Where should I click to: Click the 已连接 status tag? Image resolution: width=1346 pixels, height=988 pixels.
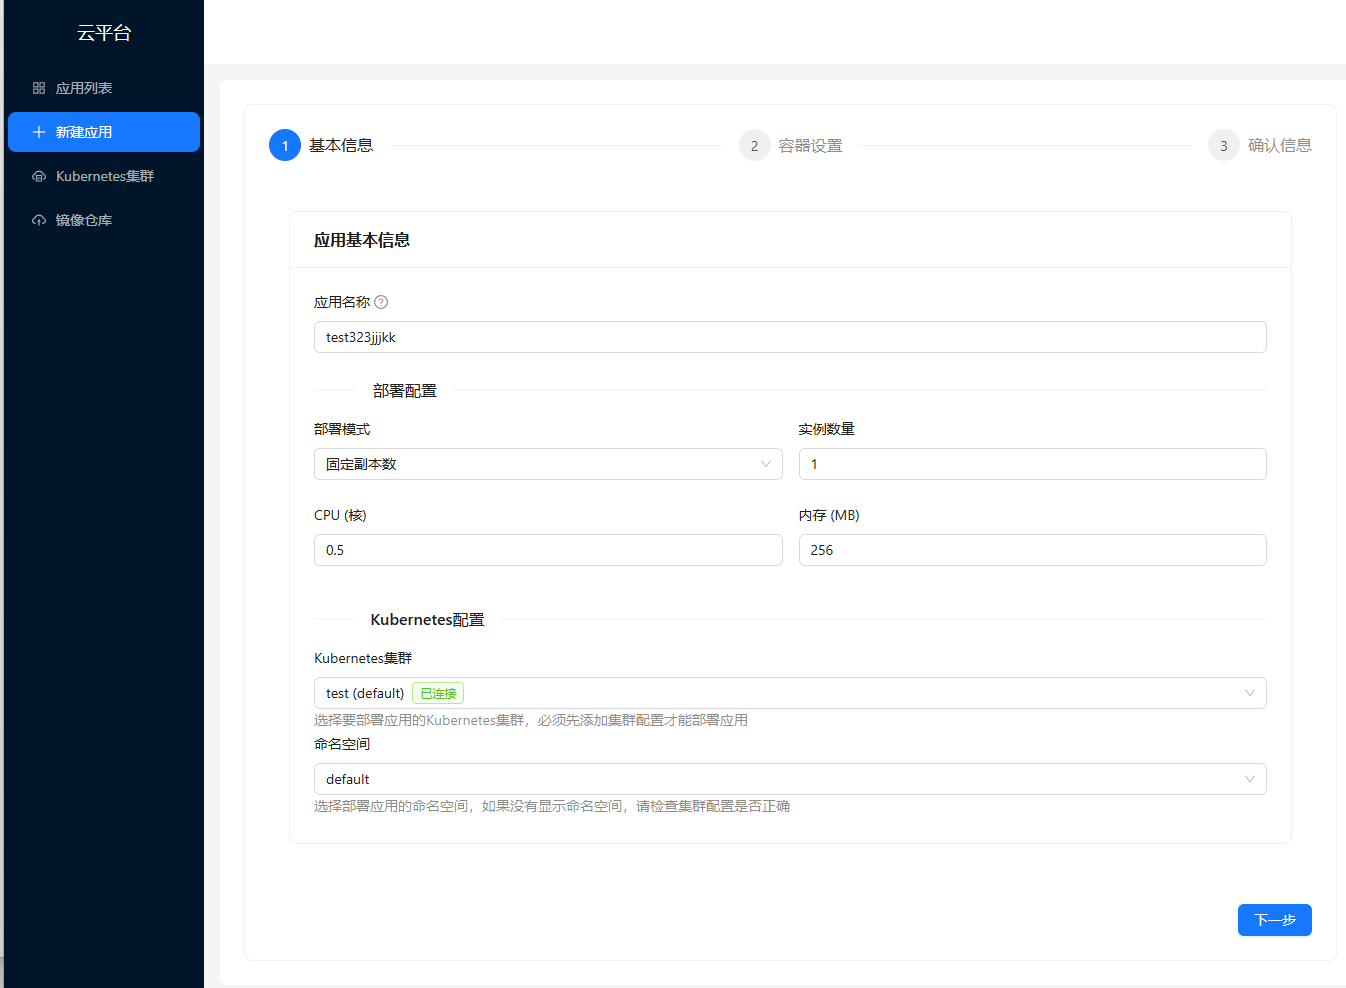point(438,693)
